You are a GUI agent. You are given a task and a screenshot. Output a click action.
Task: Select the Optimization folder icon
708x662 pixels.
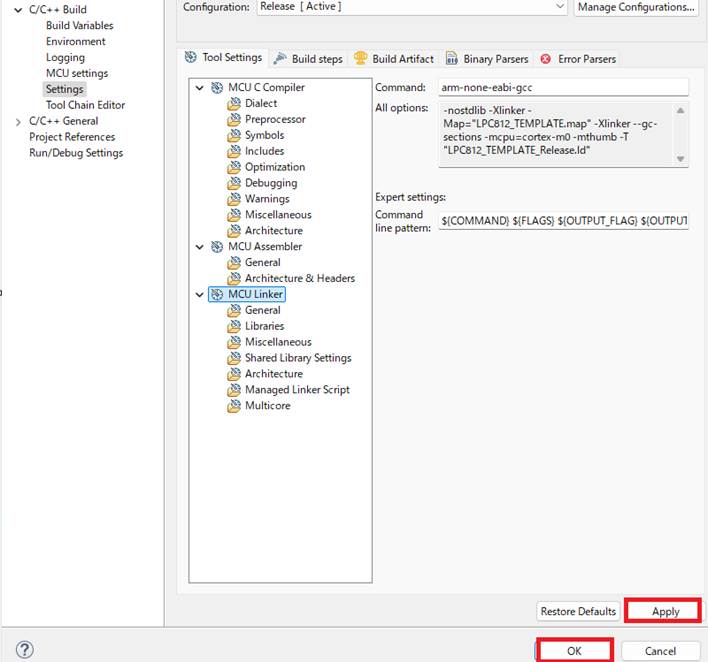click(234, 167)
